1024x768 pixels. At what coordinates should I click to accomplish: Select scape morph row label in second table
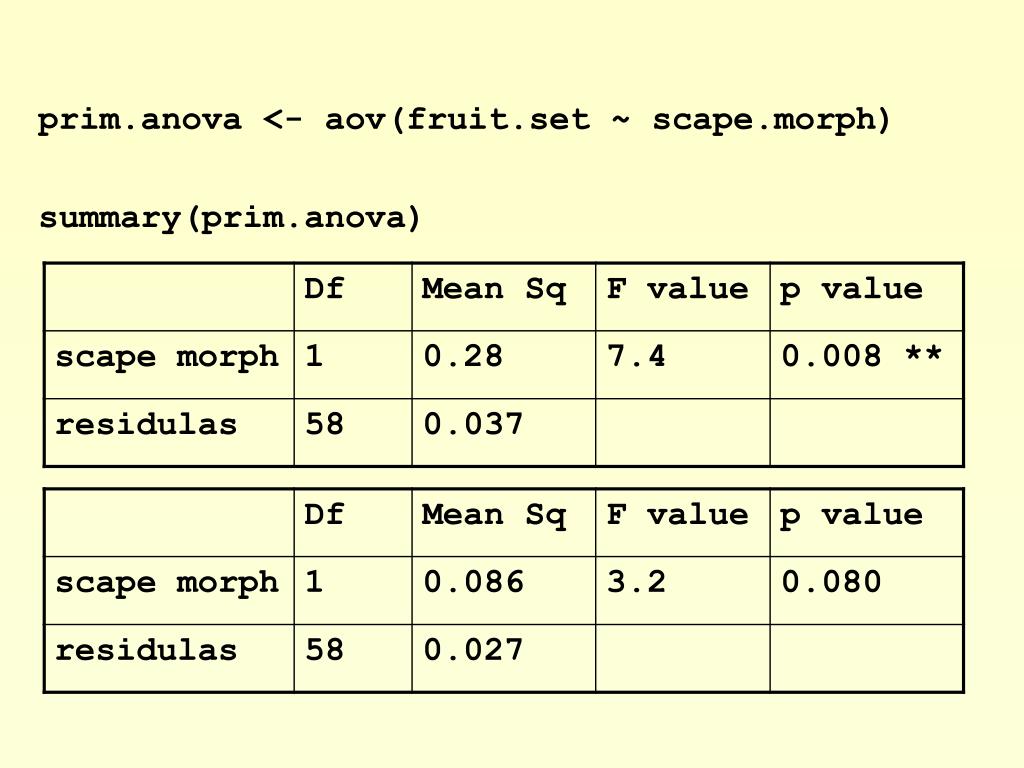coord(167,583)
